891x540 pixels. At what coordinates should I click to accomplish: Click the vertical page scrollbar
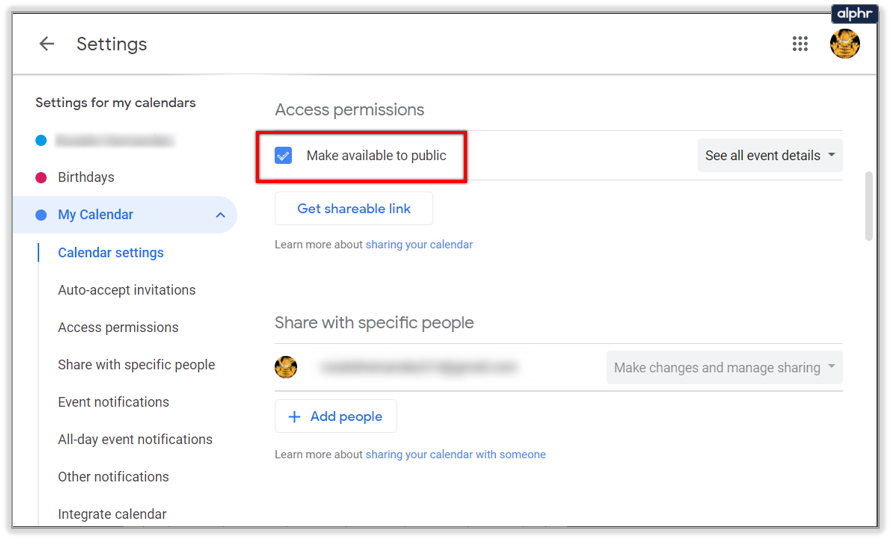click(868, 205)
